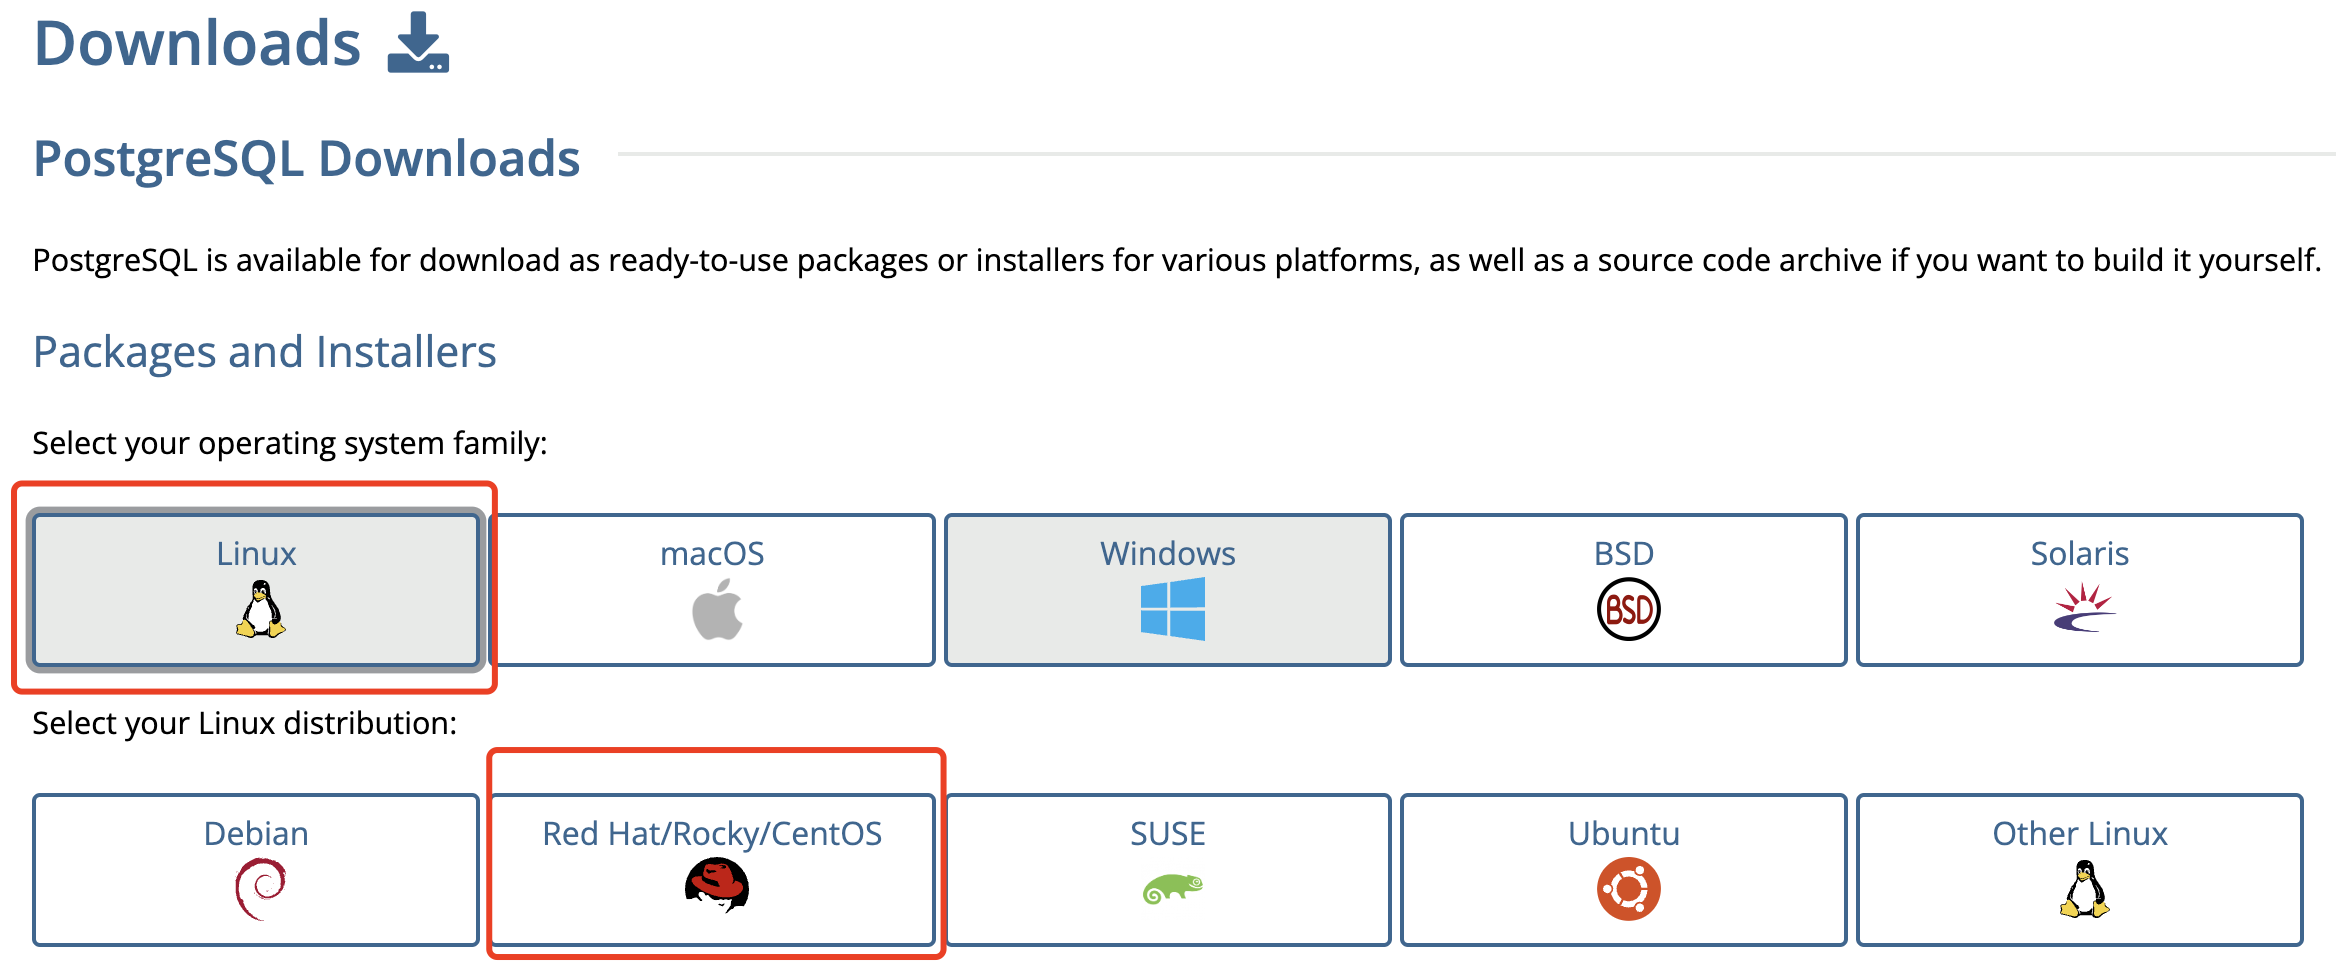The image size is (2336, 974).
Task: Open the Other Linux text label
Action: click(2079, 833)
